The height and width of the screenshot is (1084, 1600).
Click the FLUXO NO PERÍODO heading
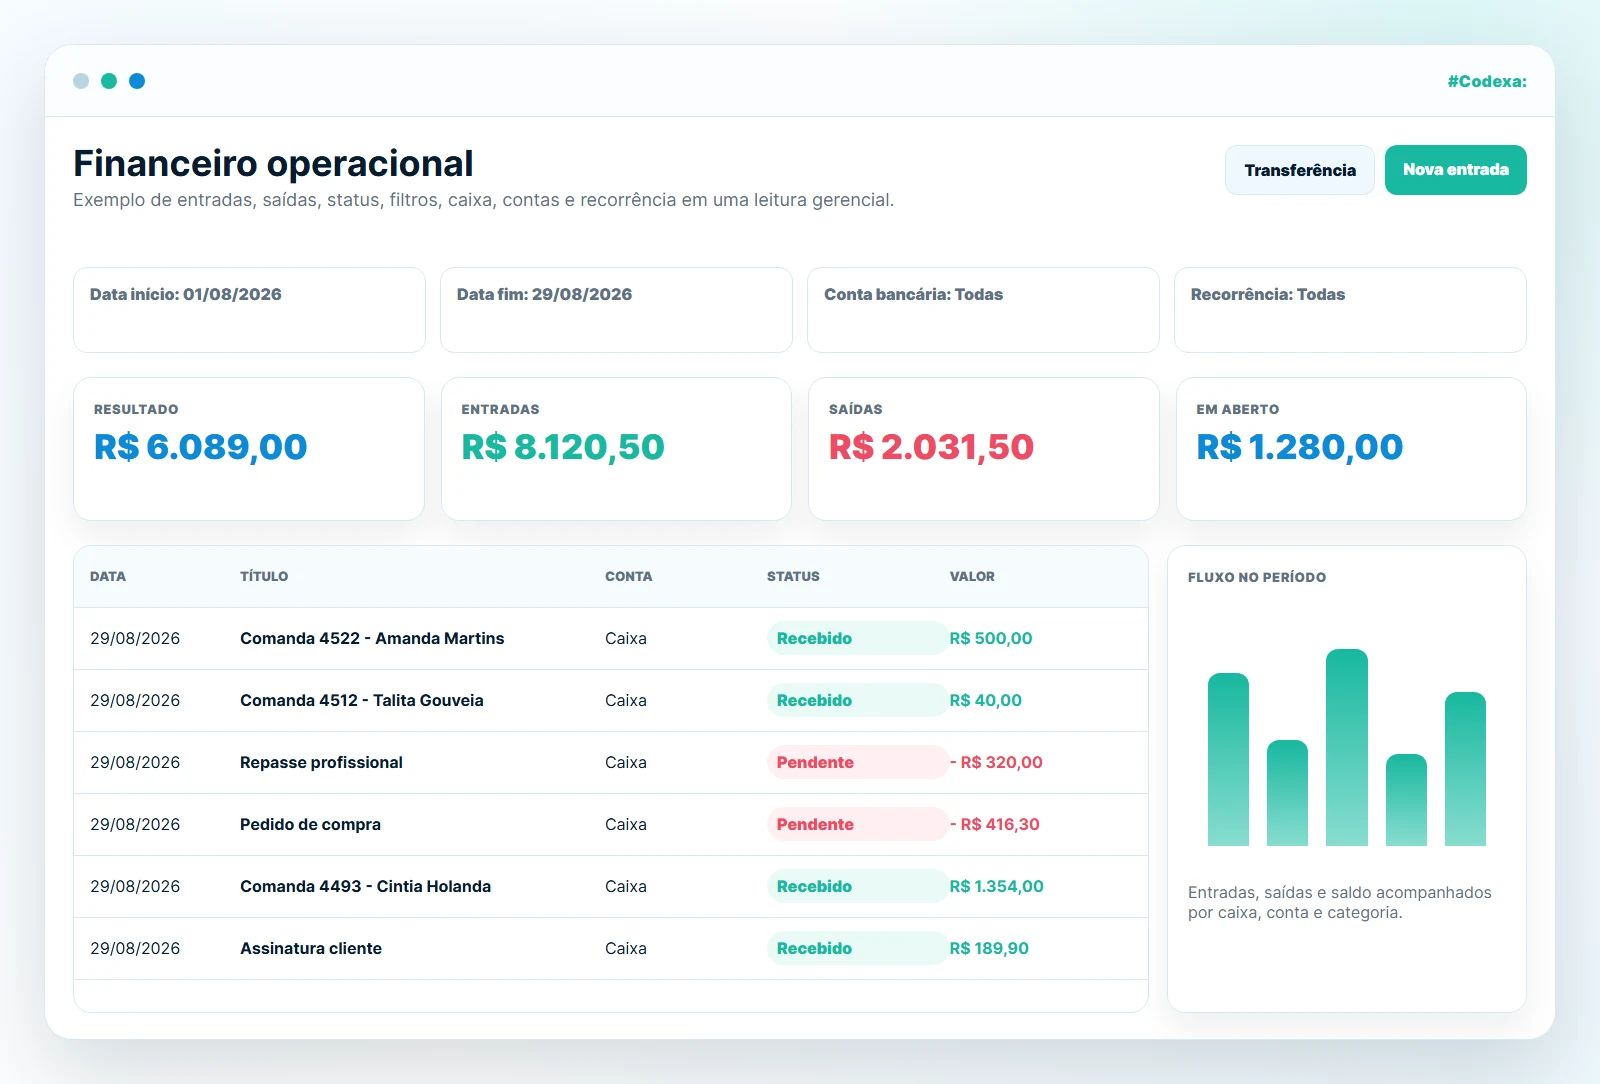tap(1257, 578)
